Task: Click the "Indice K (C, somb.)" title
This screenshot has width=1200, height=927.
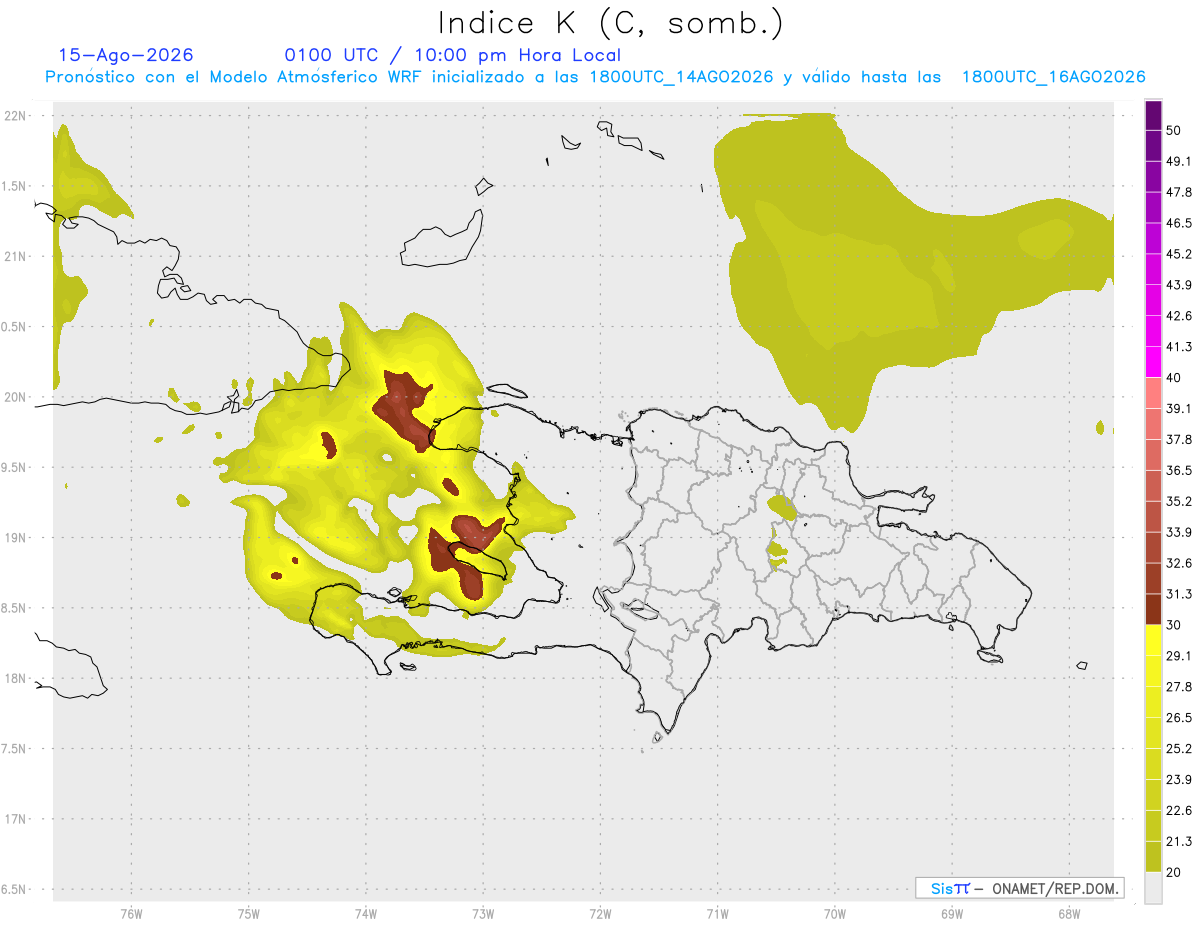Action: coord(611,23)
